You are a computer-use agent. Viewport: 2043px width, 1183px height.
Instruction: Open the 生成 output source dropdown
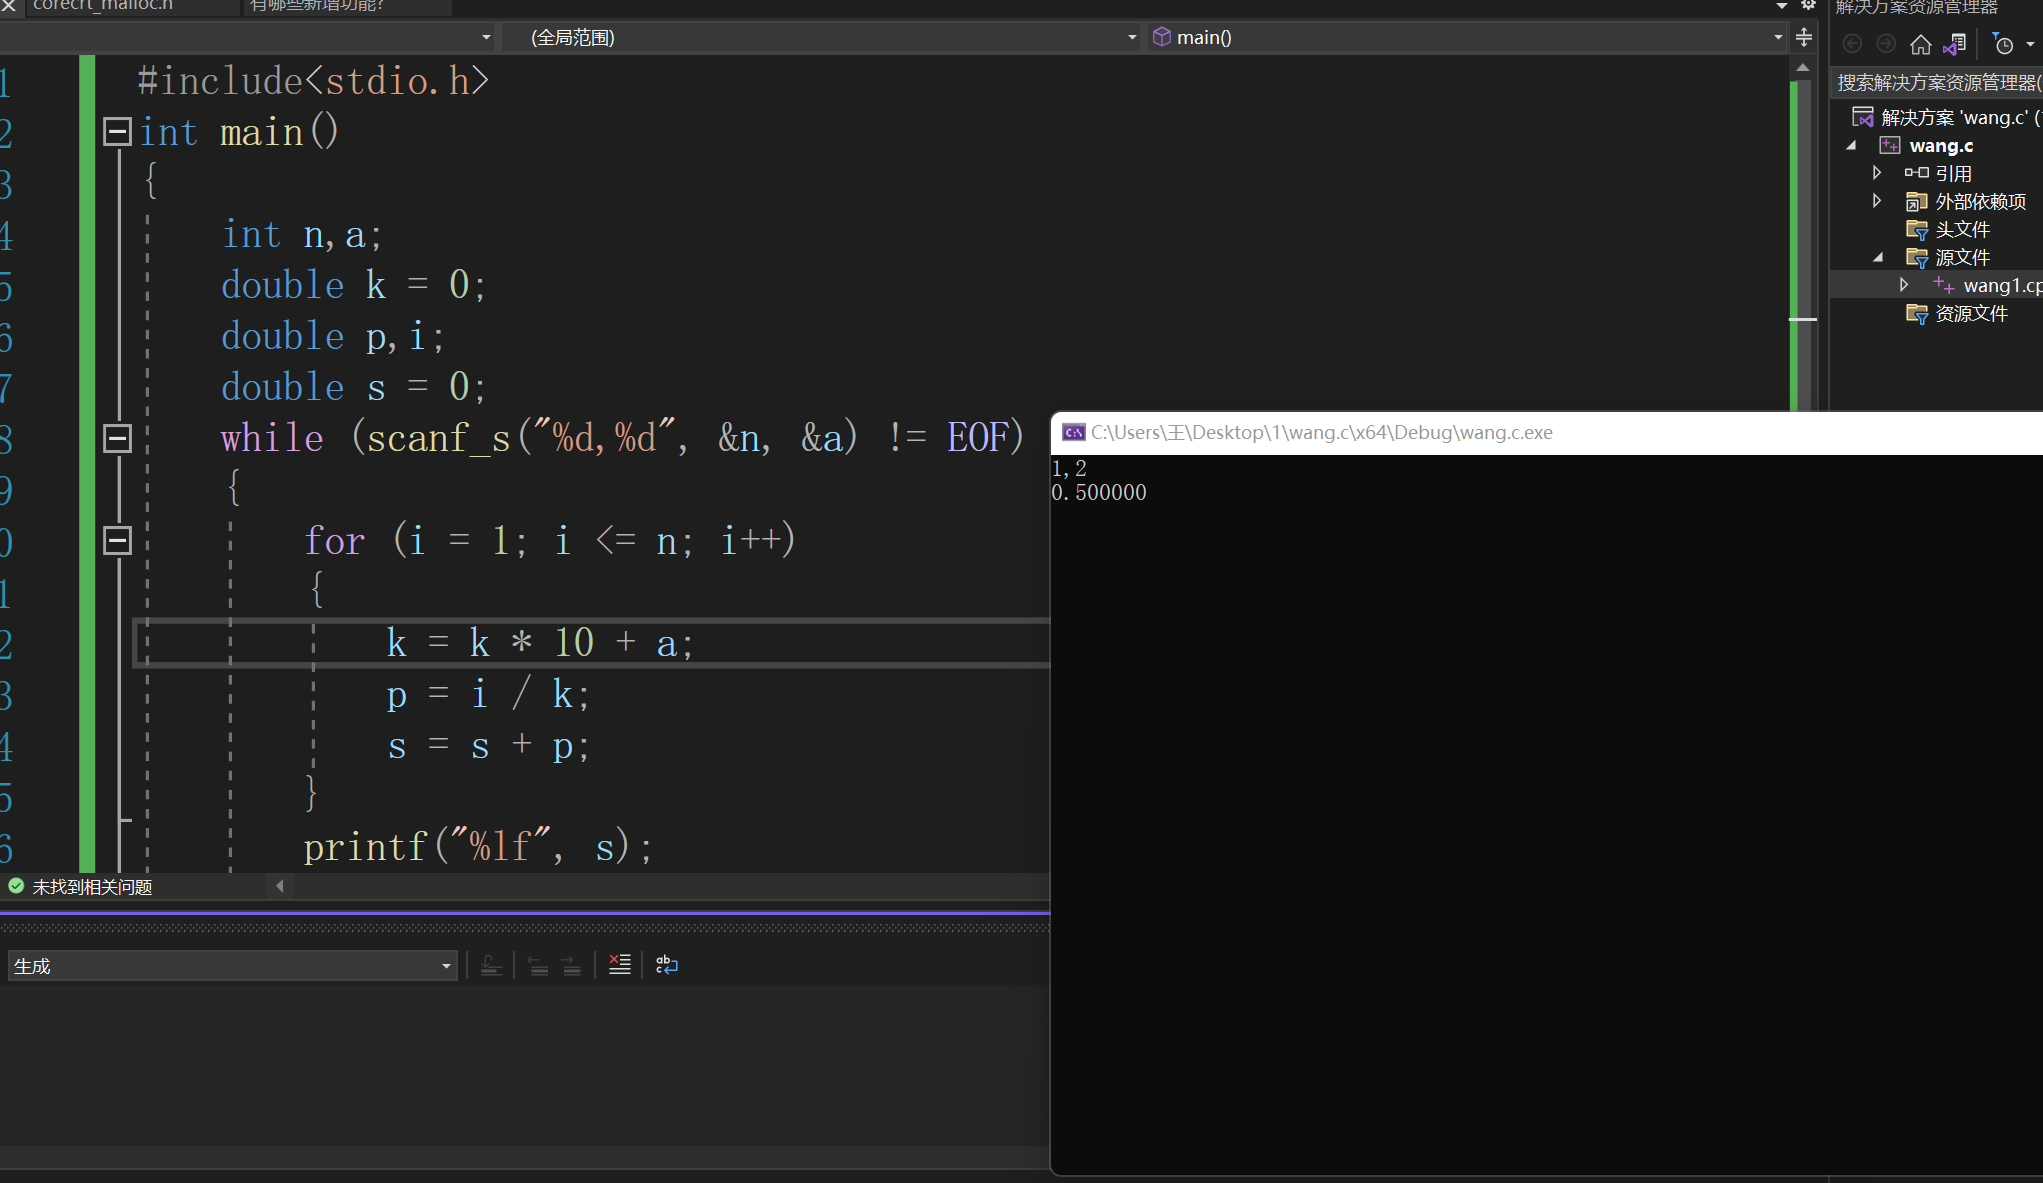446,966
